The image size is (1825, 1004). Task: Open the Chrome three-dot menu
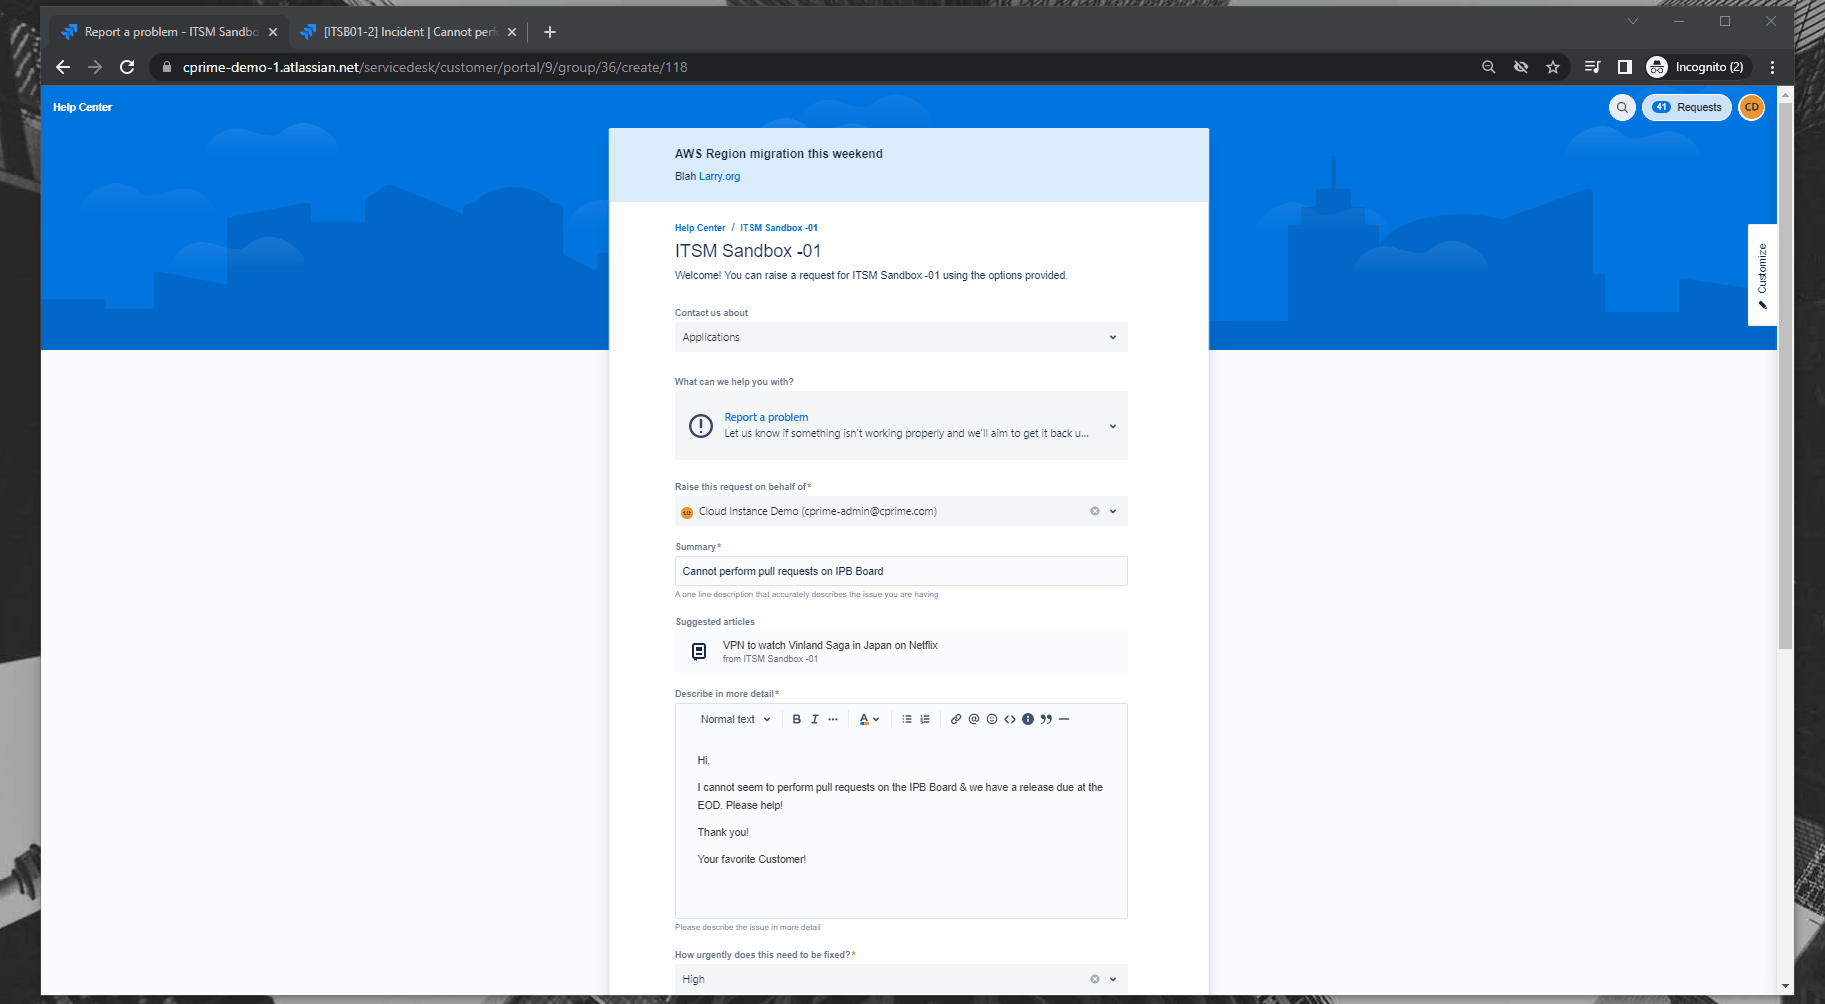click(1773, 67)
